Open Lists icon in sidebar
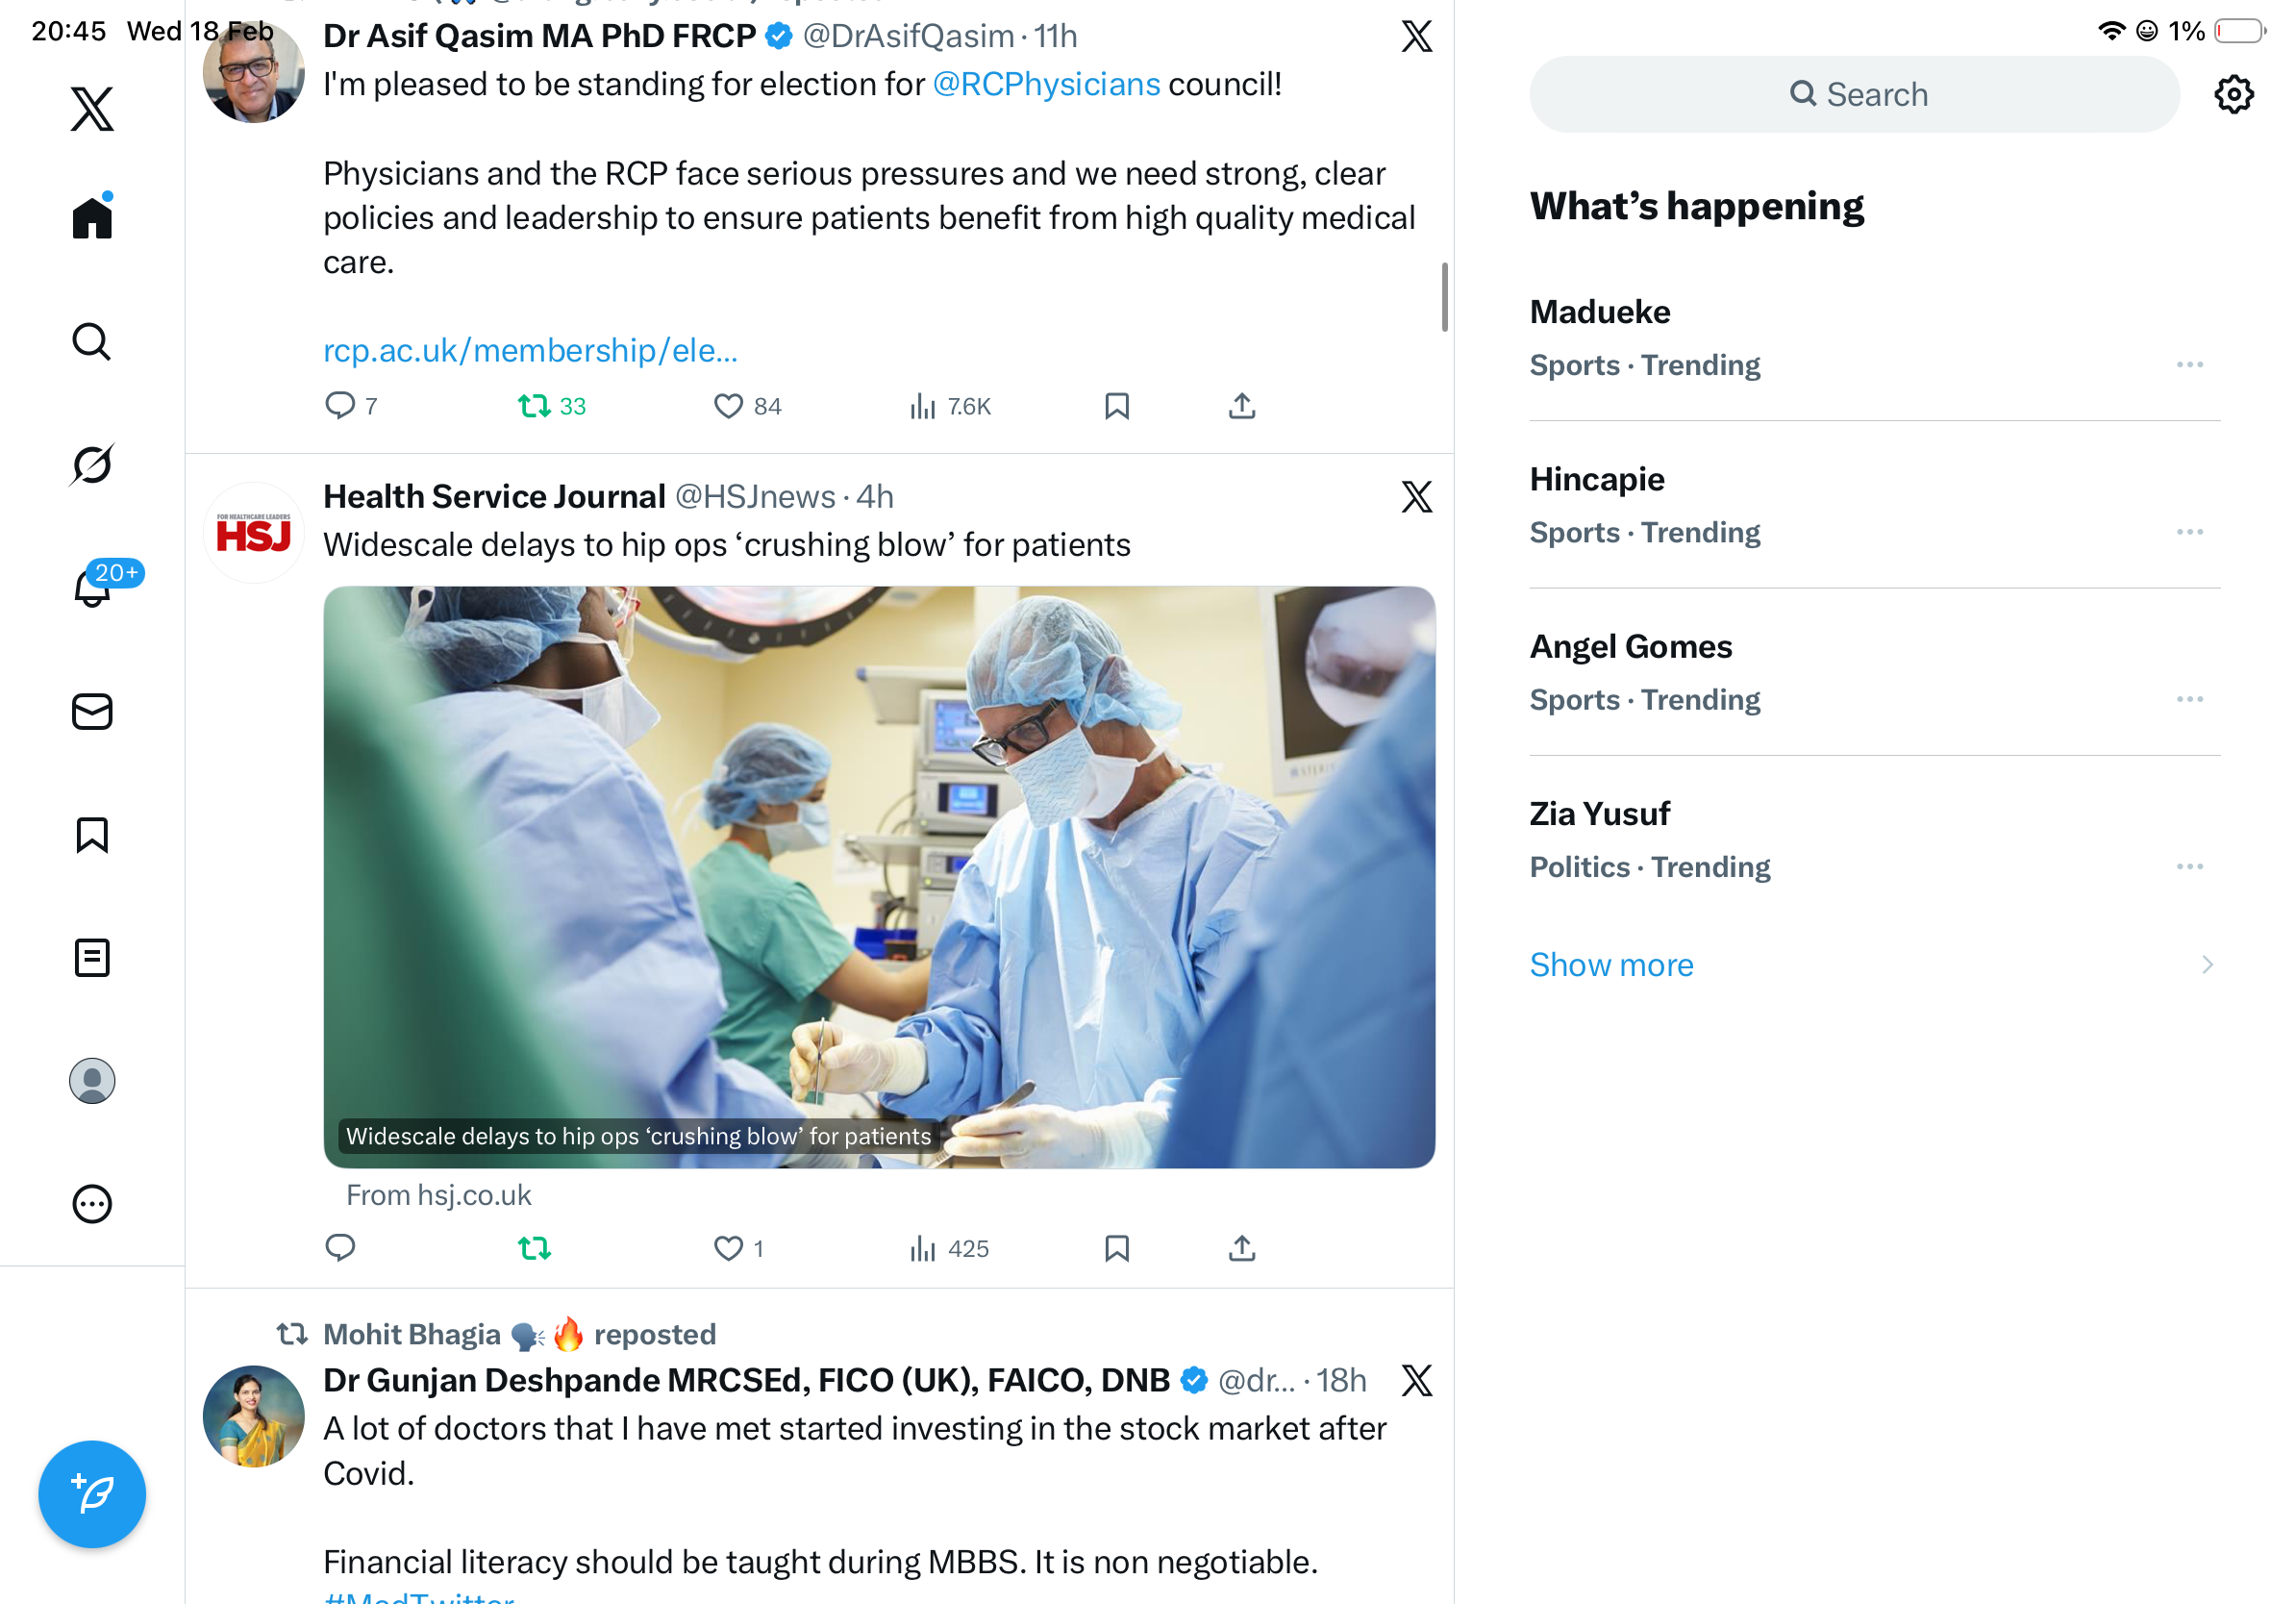Screen dimensions: 2296x1604 [92, 958]
